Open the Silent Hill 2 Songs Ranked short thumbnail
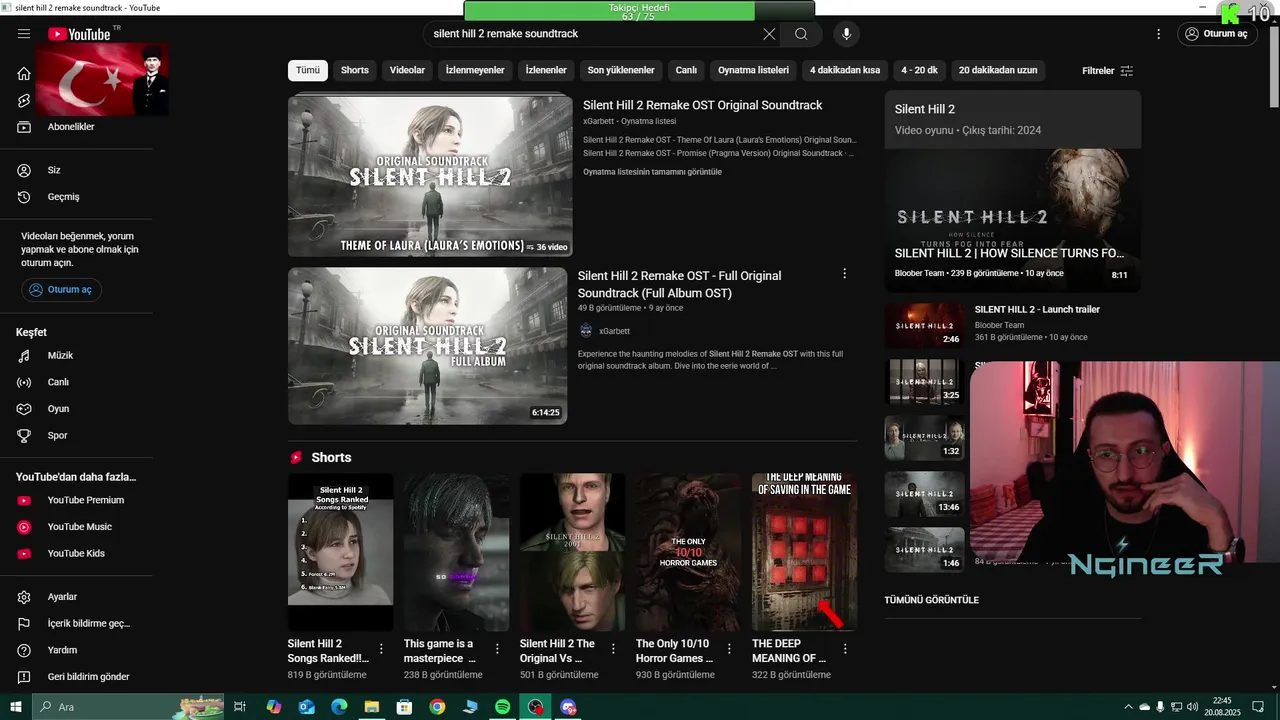 coord(340,552)
